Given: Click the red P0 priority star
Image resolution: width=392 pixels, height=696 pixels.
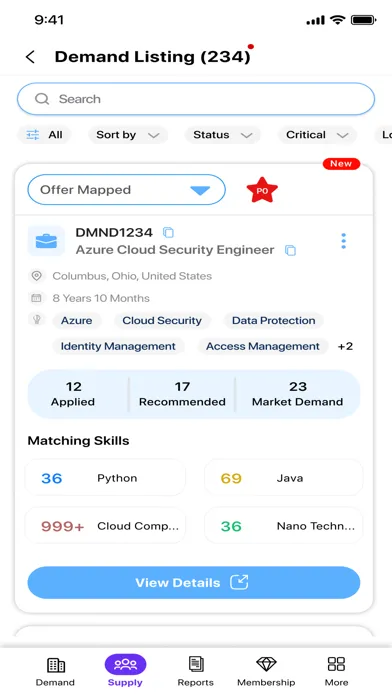Looking at the screenshot, I should point(262,190).
